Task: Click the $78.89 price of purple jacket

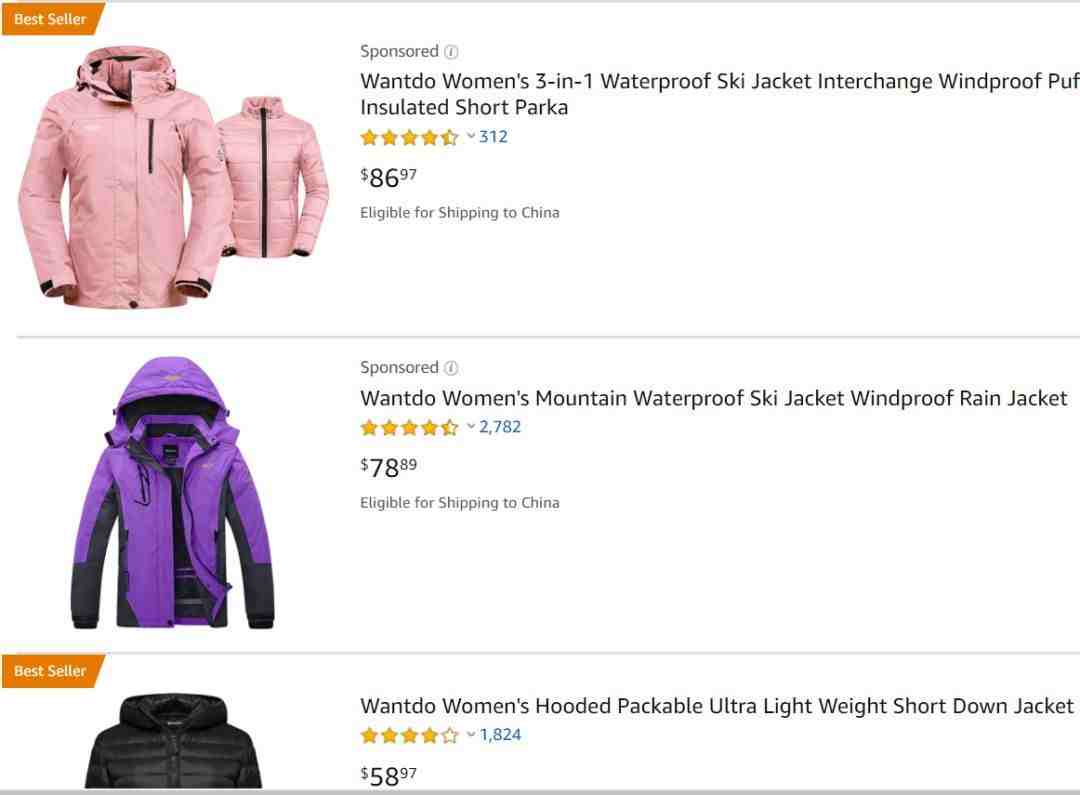Action: pos(388,467)
